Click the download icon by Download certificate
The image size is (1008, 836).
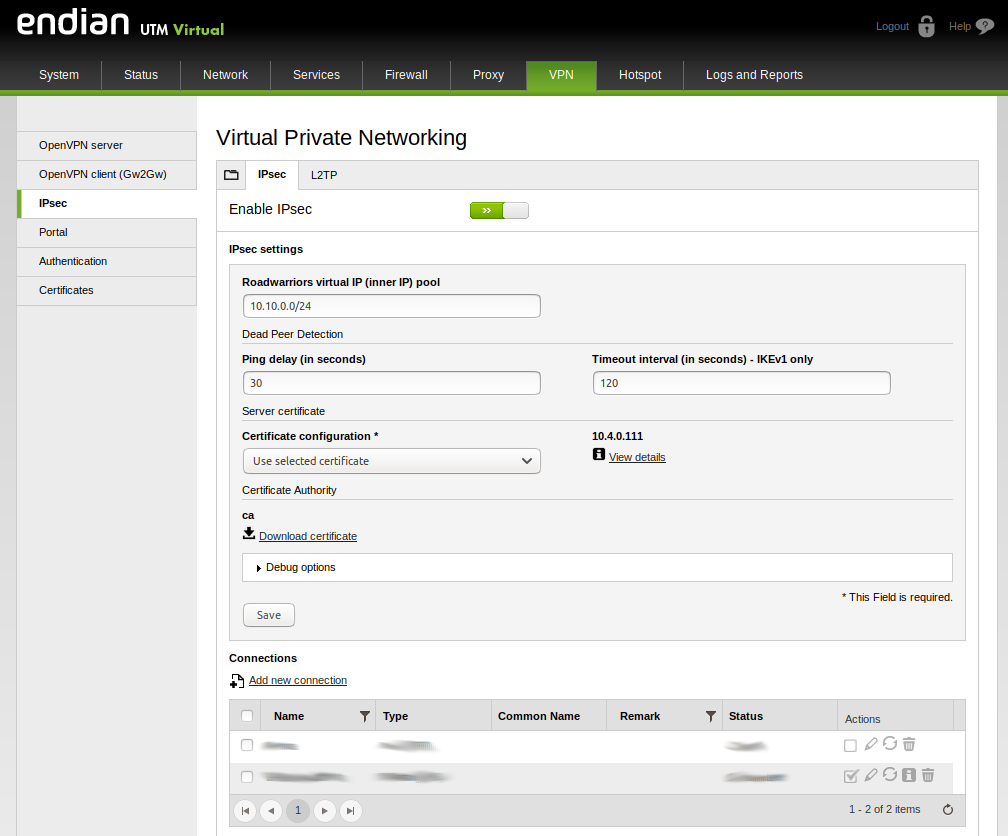coord(249,533)
